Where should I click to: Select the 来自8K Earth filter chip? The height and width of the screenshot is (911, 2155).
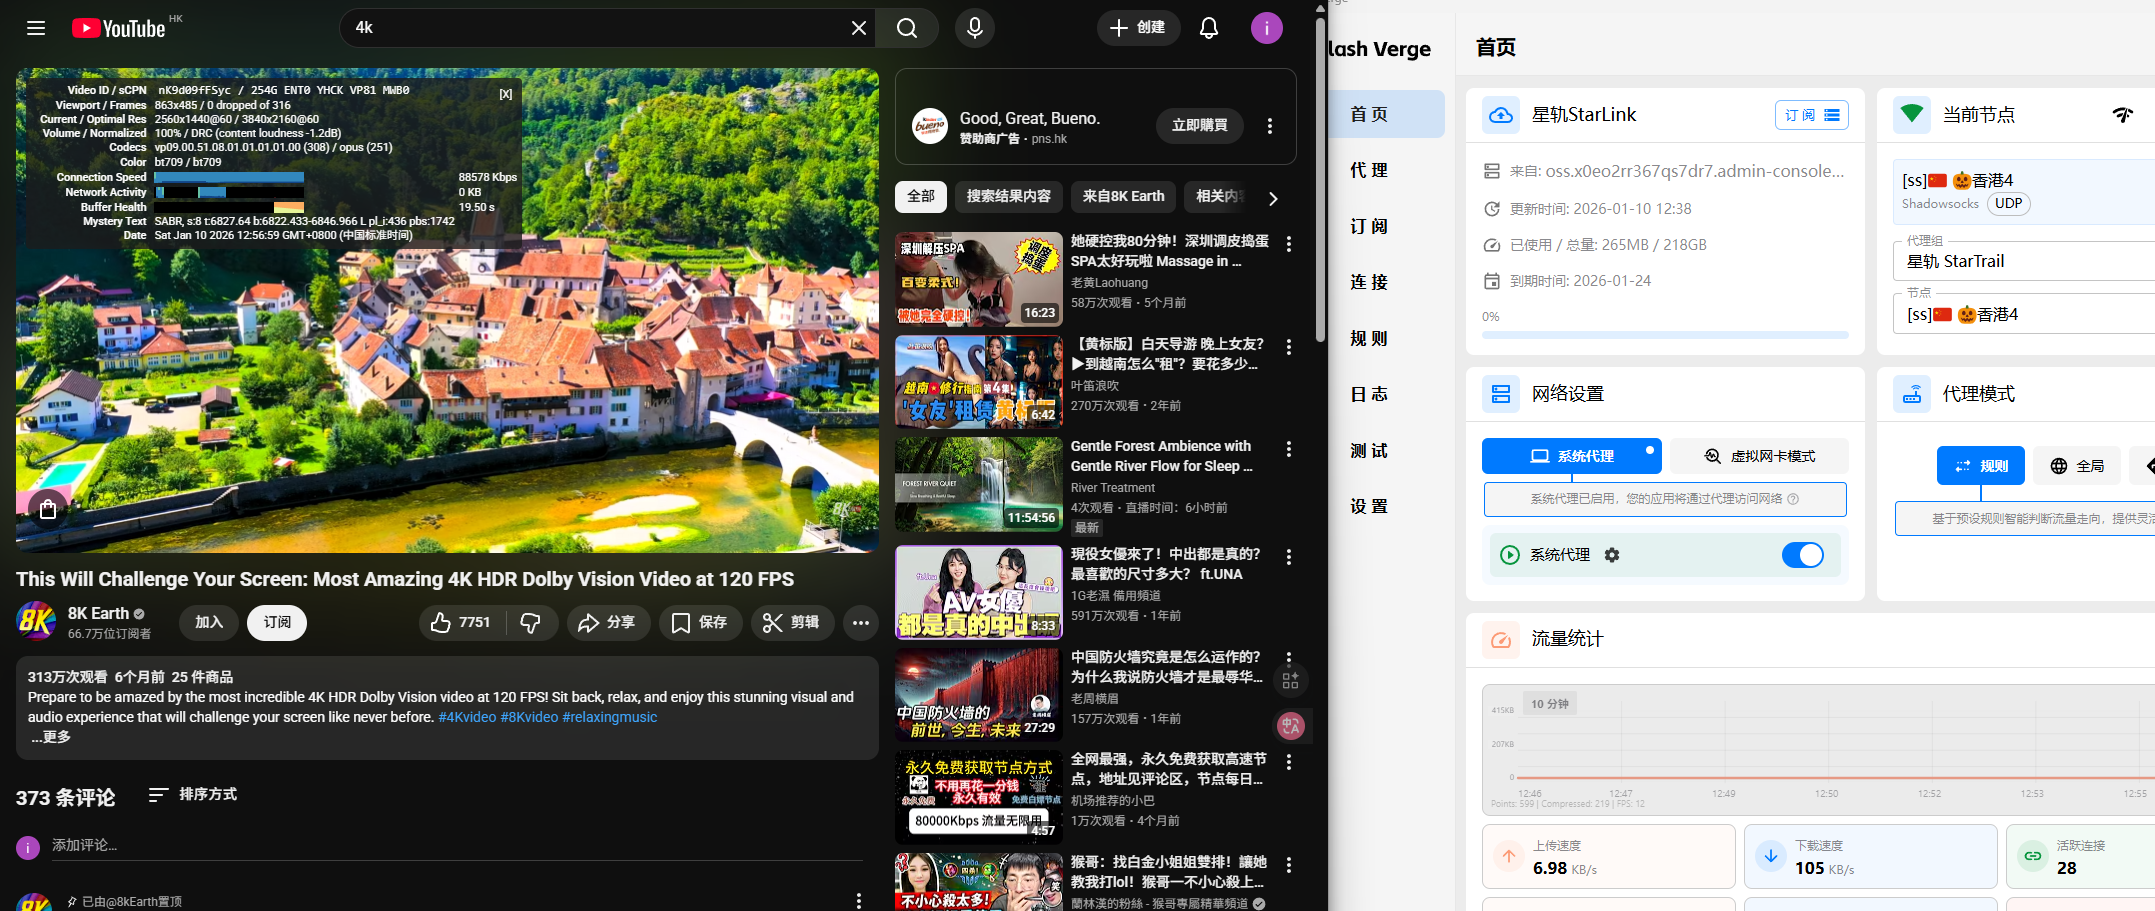coord(1122,197)
